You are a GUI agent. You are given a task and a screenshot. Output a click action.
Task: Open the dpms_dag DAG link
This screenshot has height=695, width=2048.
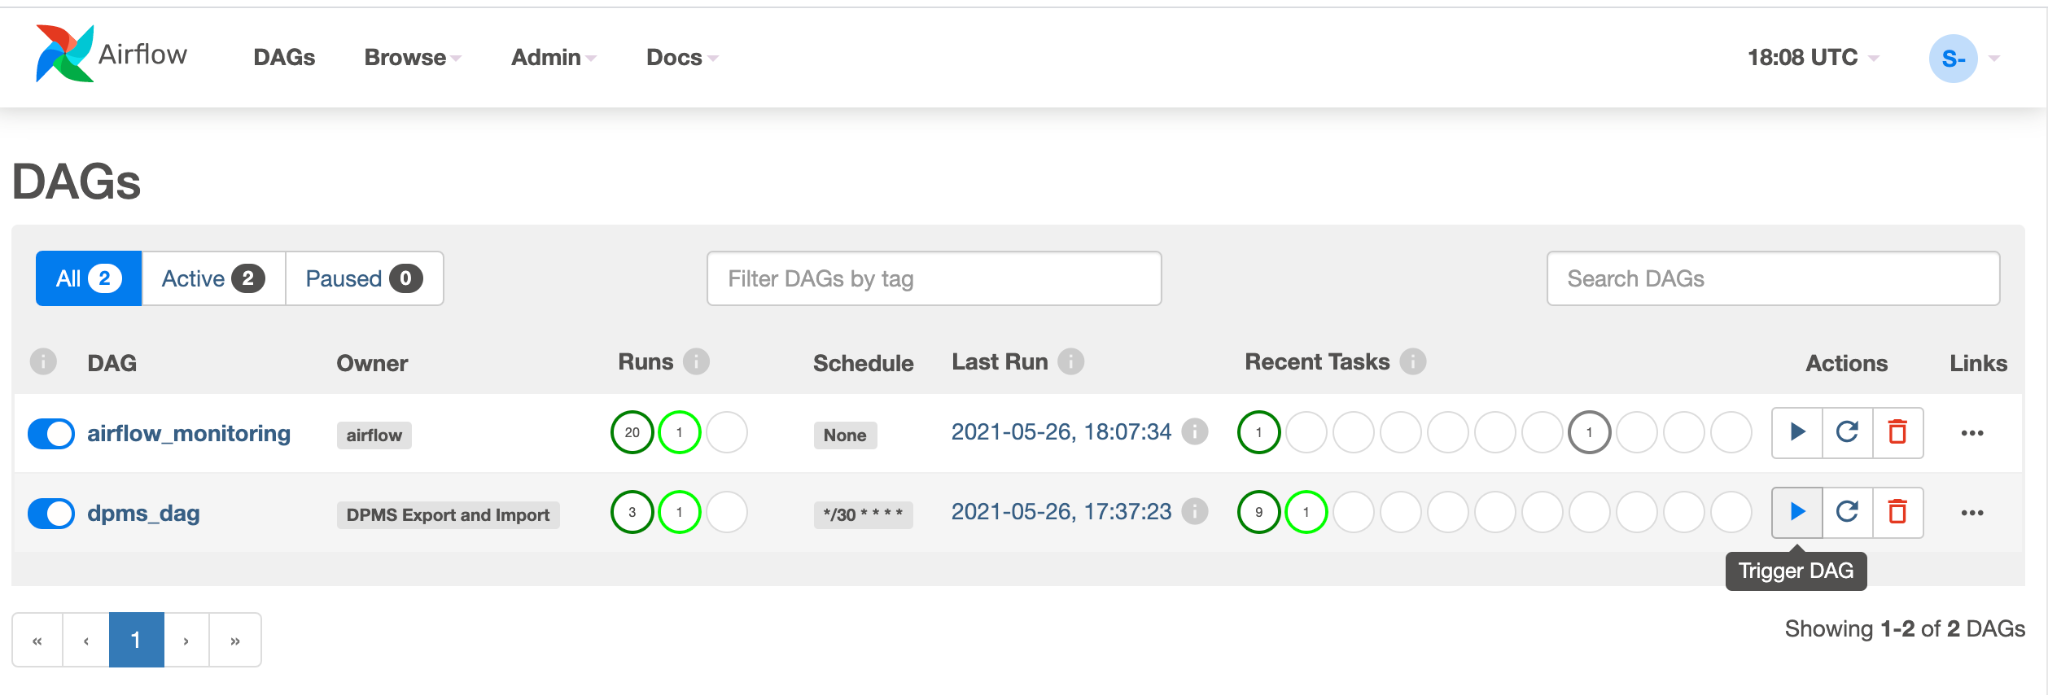coord(143,514)
